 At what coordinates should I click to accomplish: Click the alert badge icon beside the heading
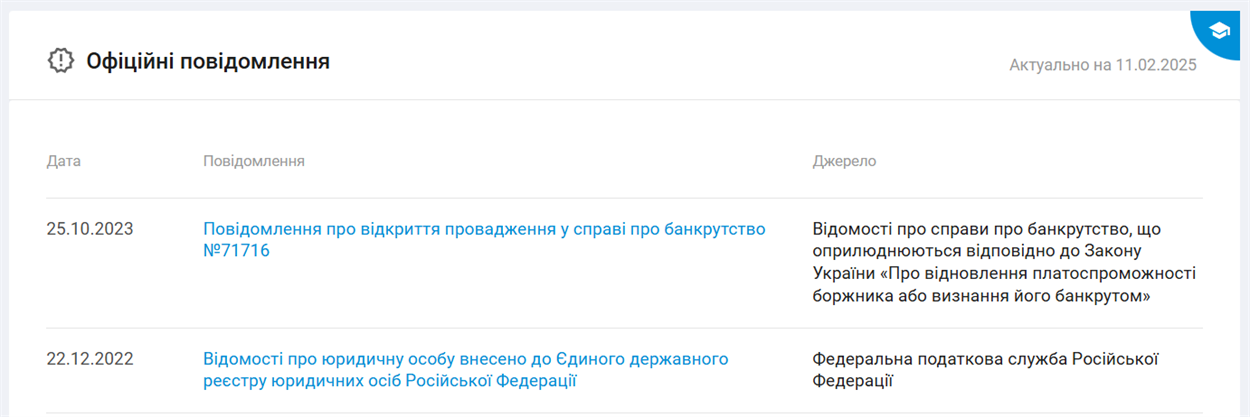(x=62, y=61)
